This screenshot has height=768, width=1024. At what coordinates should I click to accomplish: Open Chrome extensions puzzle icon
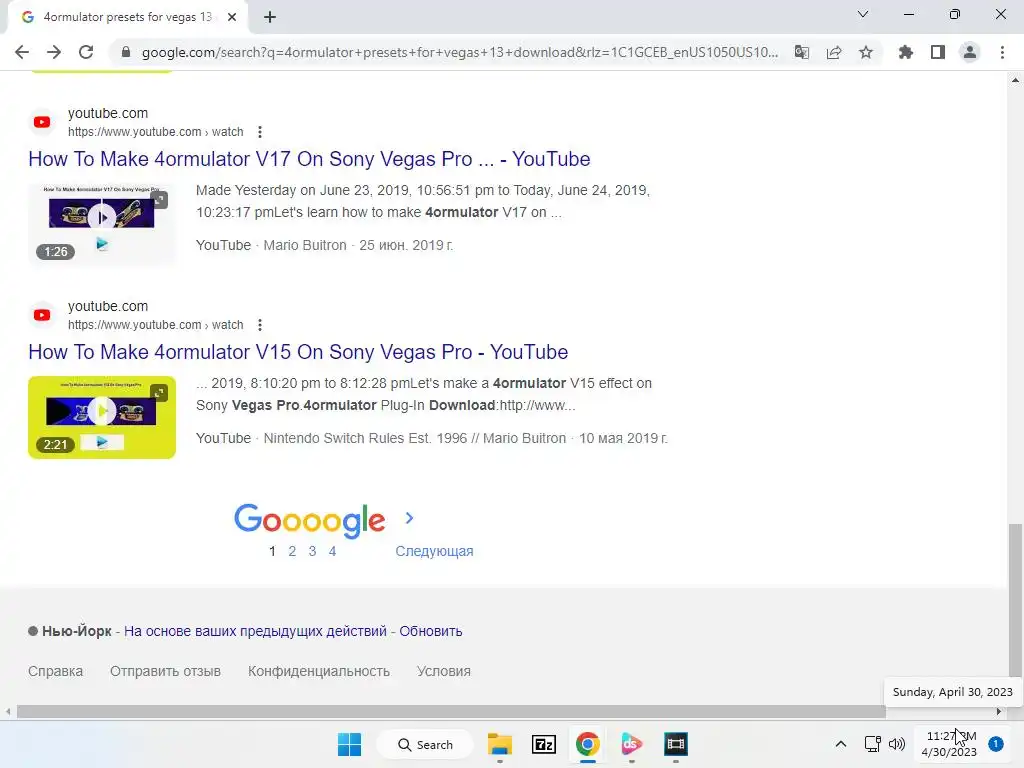click(905, 52)
